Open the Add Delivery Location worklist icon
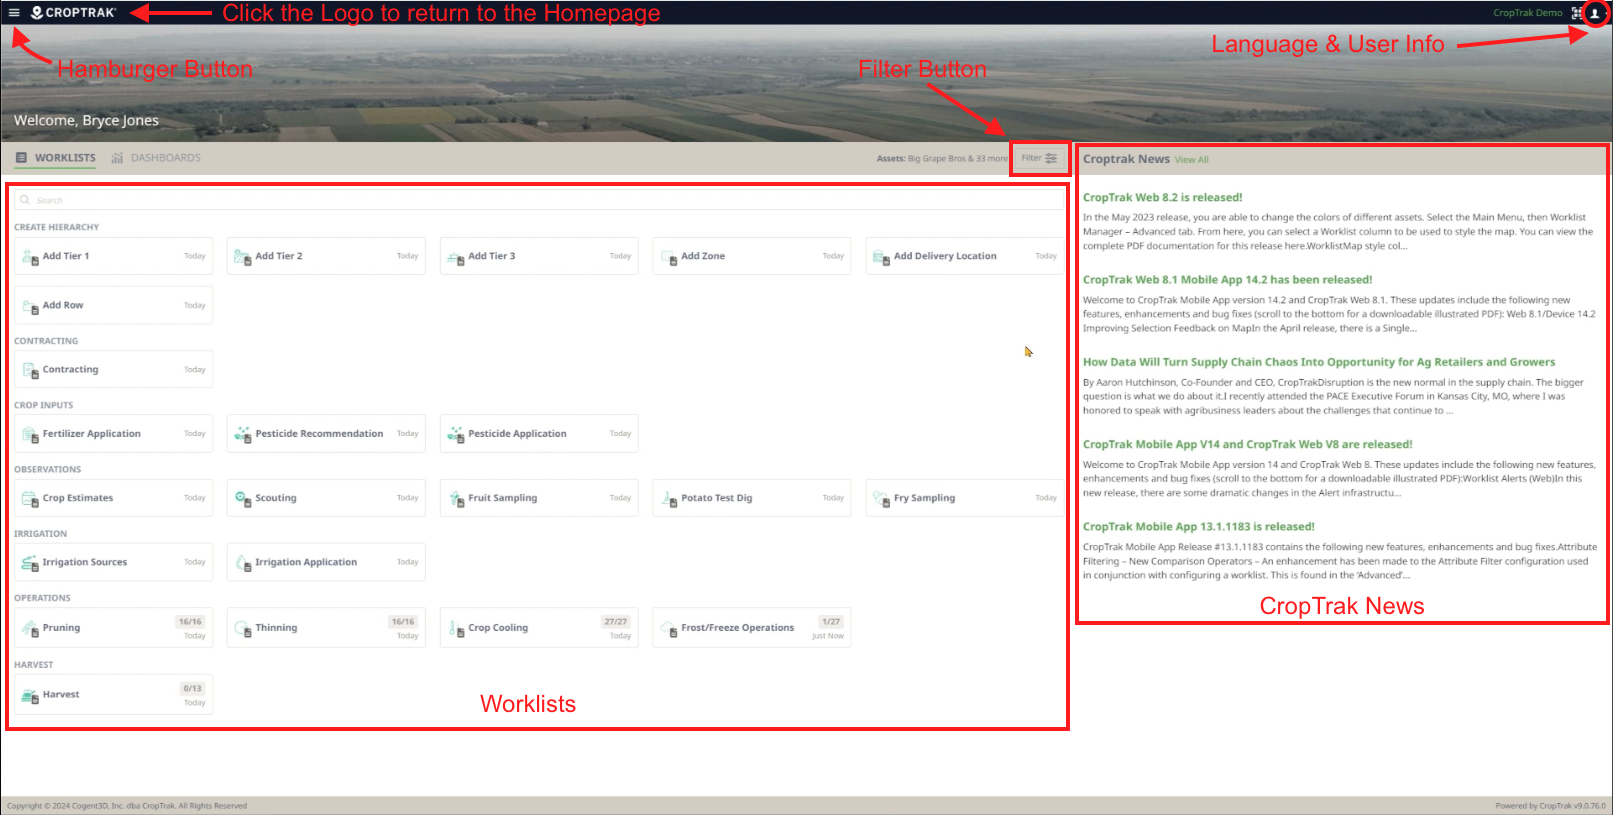Image resolution: width=1613 pixels, height=815 pixels. click(x=881, y=257)
